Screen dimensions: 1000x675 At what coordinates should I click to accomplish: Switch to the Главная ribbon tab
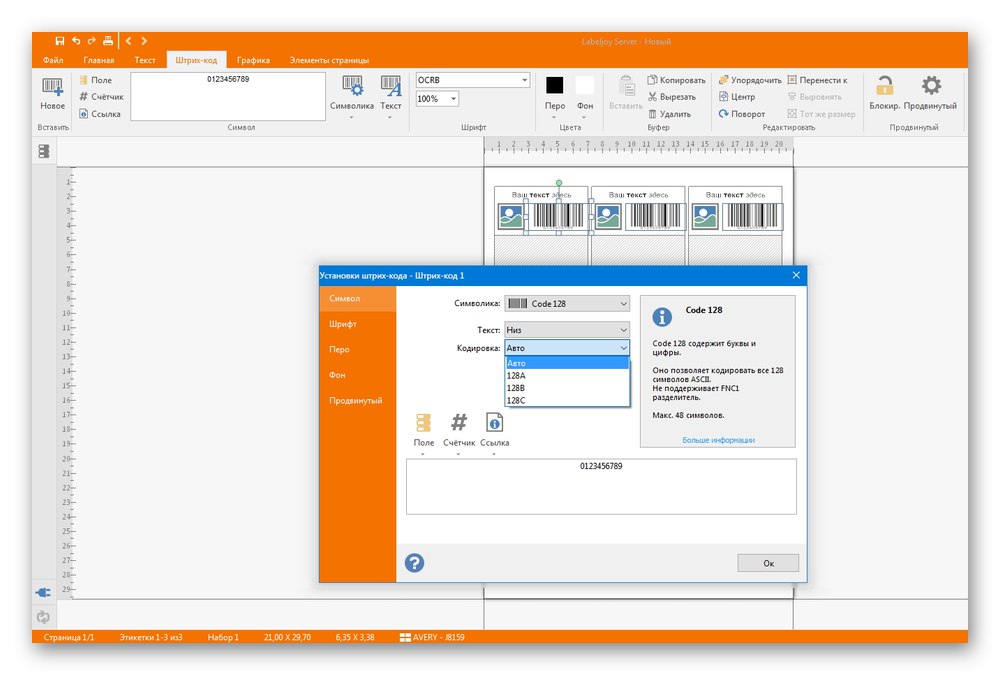99,60
